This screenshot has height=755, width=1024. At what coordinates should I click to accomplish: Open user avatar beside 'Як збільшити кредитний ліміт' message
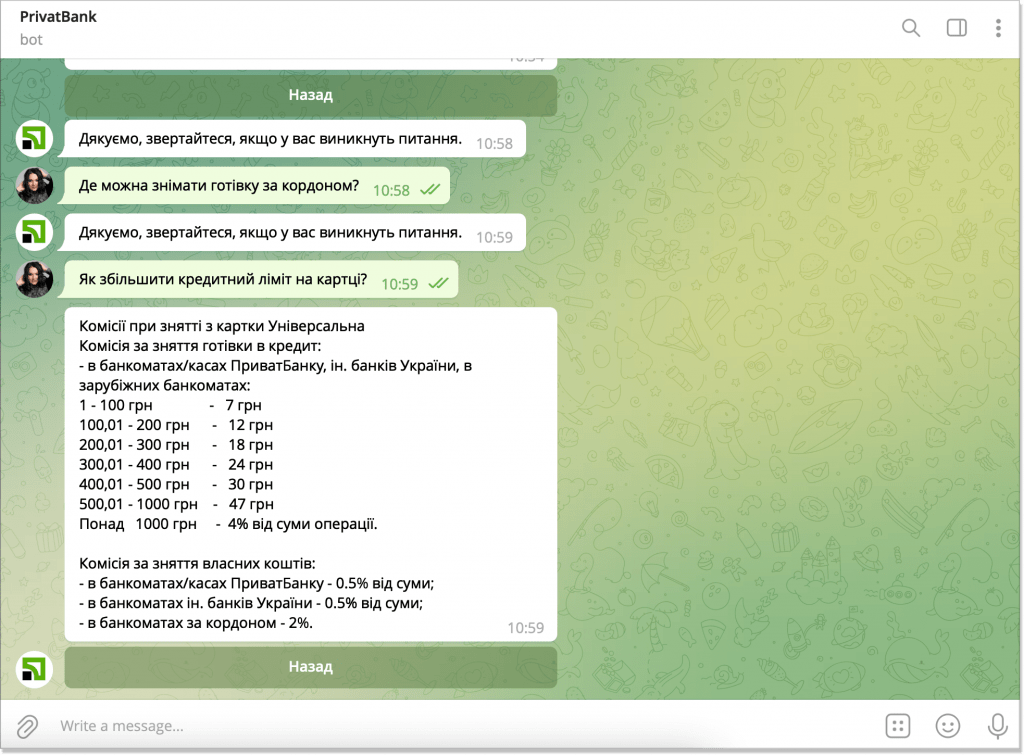[34, 279]
